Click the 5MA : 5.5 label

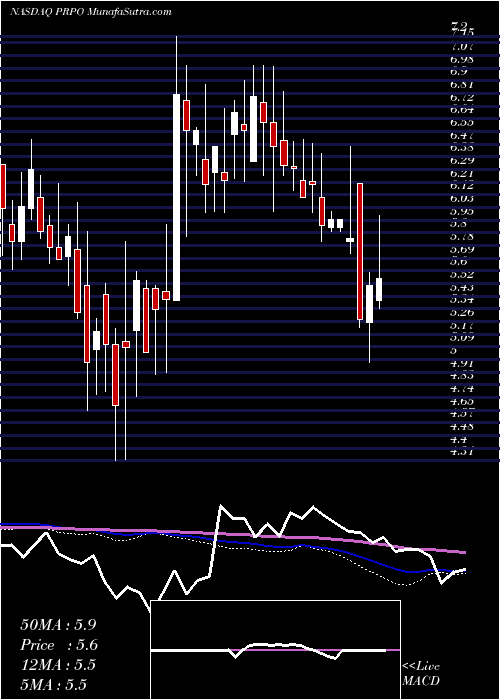53,684
